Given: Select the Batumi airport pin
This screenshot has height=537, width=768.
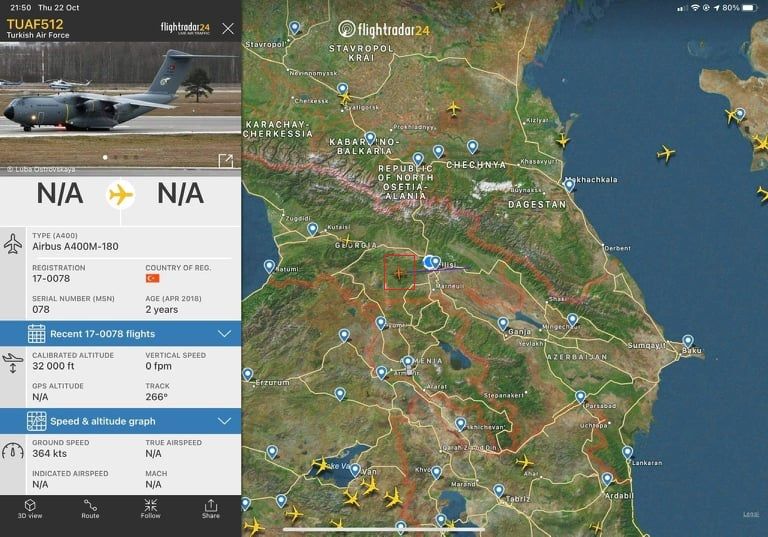Looking at the screenshot, I should (269, 266).
